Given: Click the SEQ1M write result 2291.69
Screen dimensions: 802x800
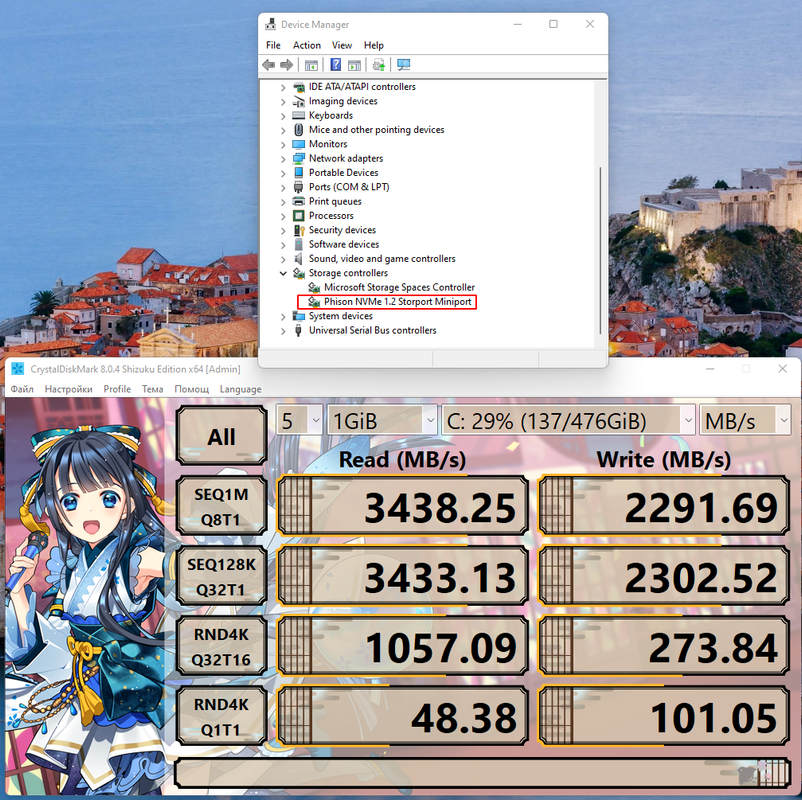Looking at the screenshot, I should pyautogui.click(x=664, y=505).
